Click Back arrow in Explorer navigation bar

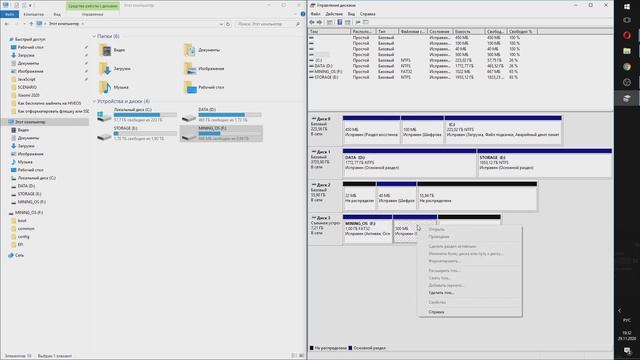coord(6,24)
